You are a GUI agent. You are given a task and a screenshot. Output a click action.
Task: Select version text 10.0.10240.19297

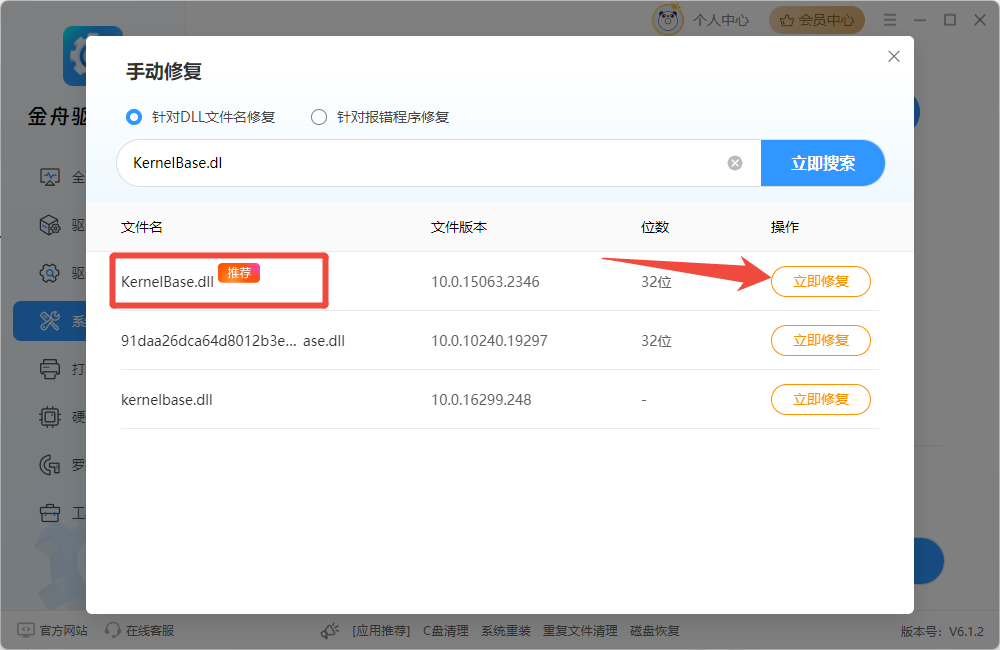point(489,341)
